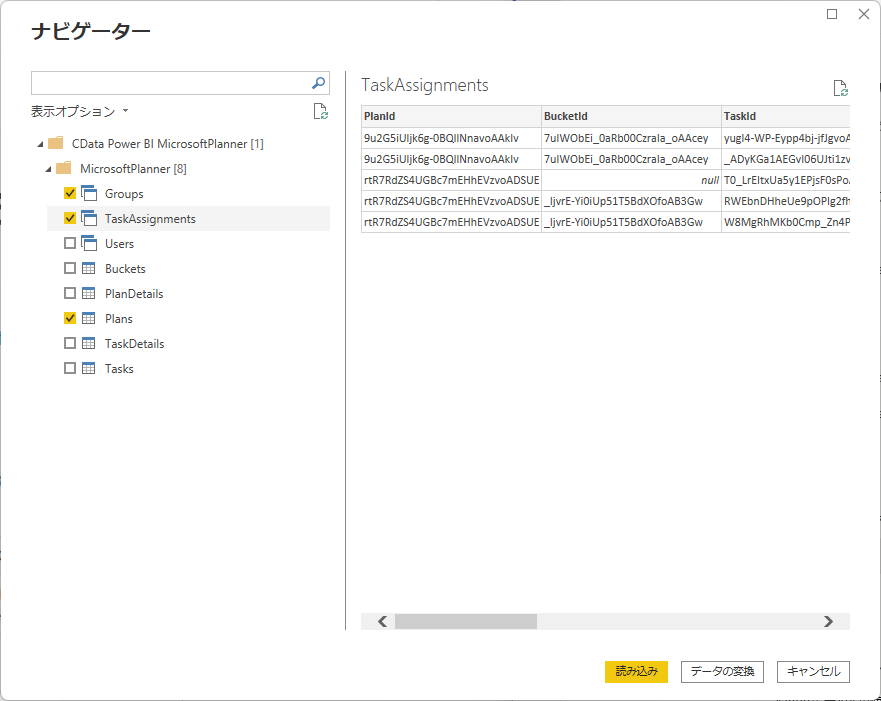Click the TaskId cell starting with _ADyKGa1
Viewport: 881px width, 701px height.
pos(785,159)
